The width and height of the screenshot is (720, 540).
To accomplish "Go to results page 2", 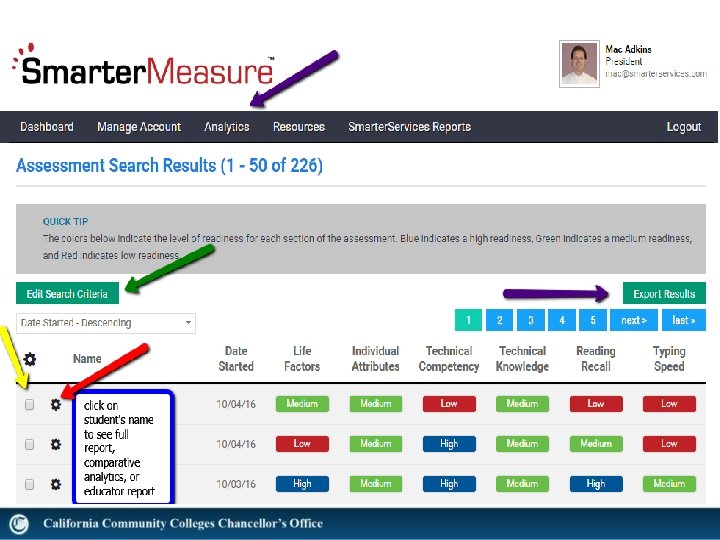I will coord(500,320).
